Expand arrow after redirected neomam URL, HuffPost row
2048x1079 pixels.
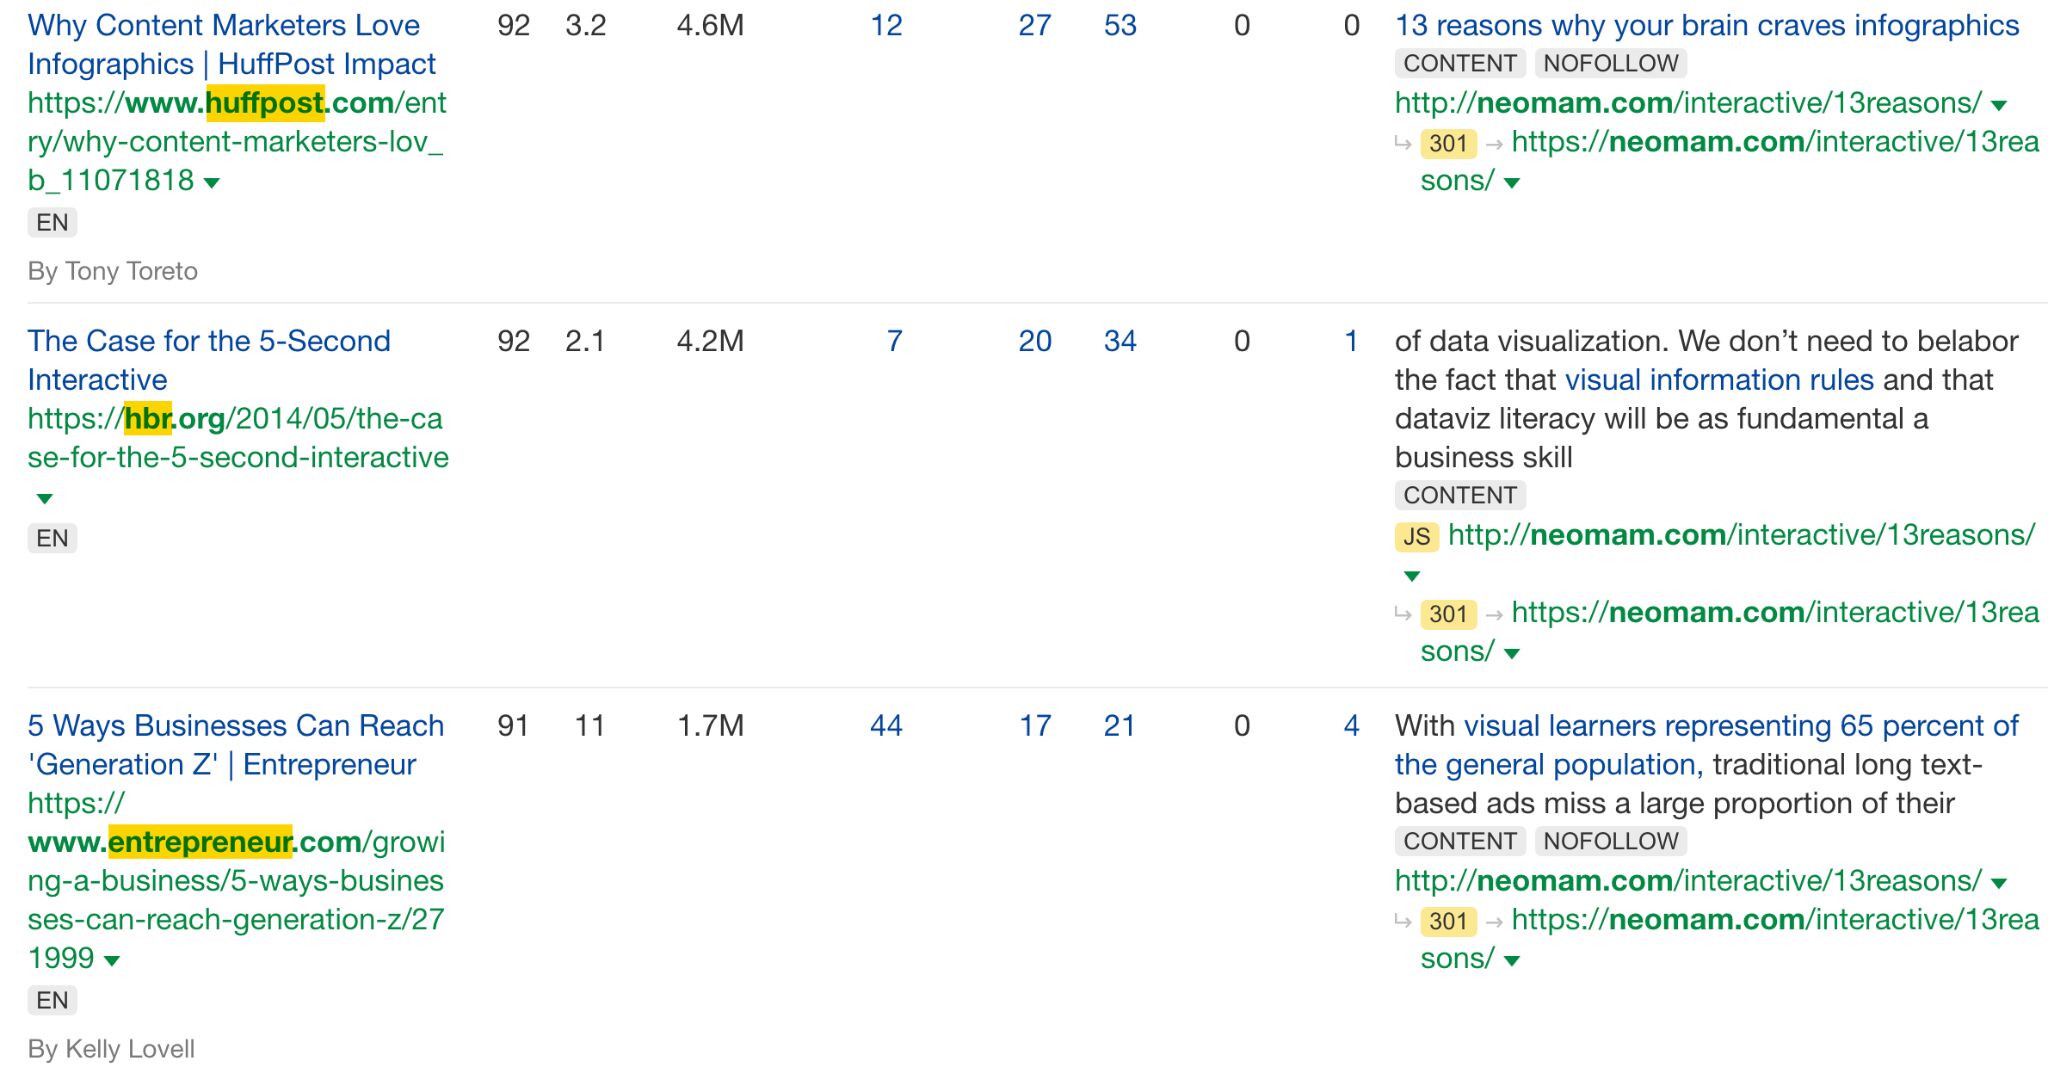[x=1511, y=183]
